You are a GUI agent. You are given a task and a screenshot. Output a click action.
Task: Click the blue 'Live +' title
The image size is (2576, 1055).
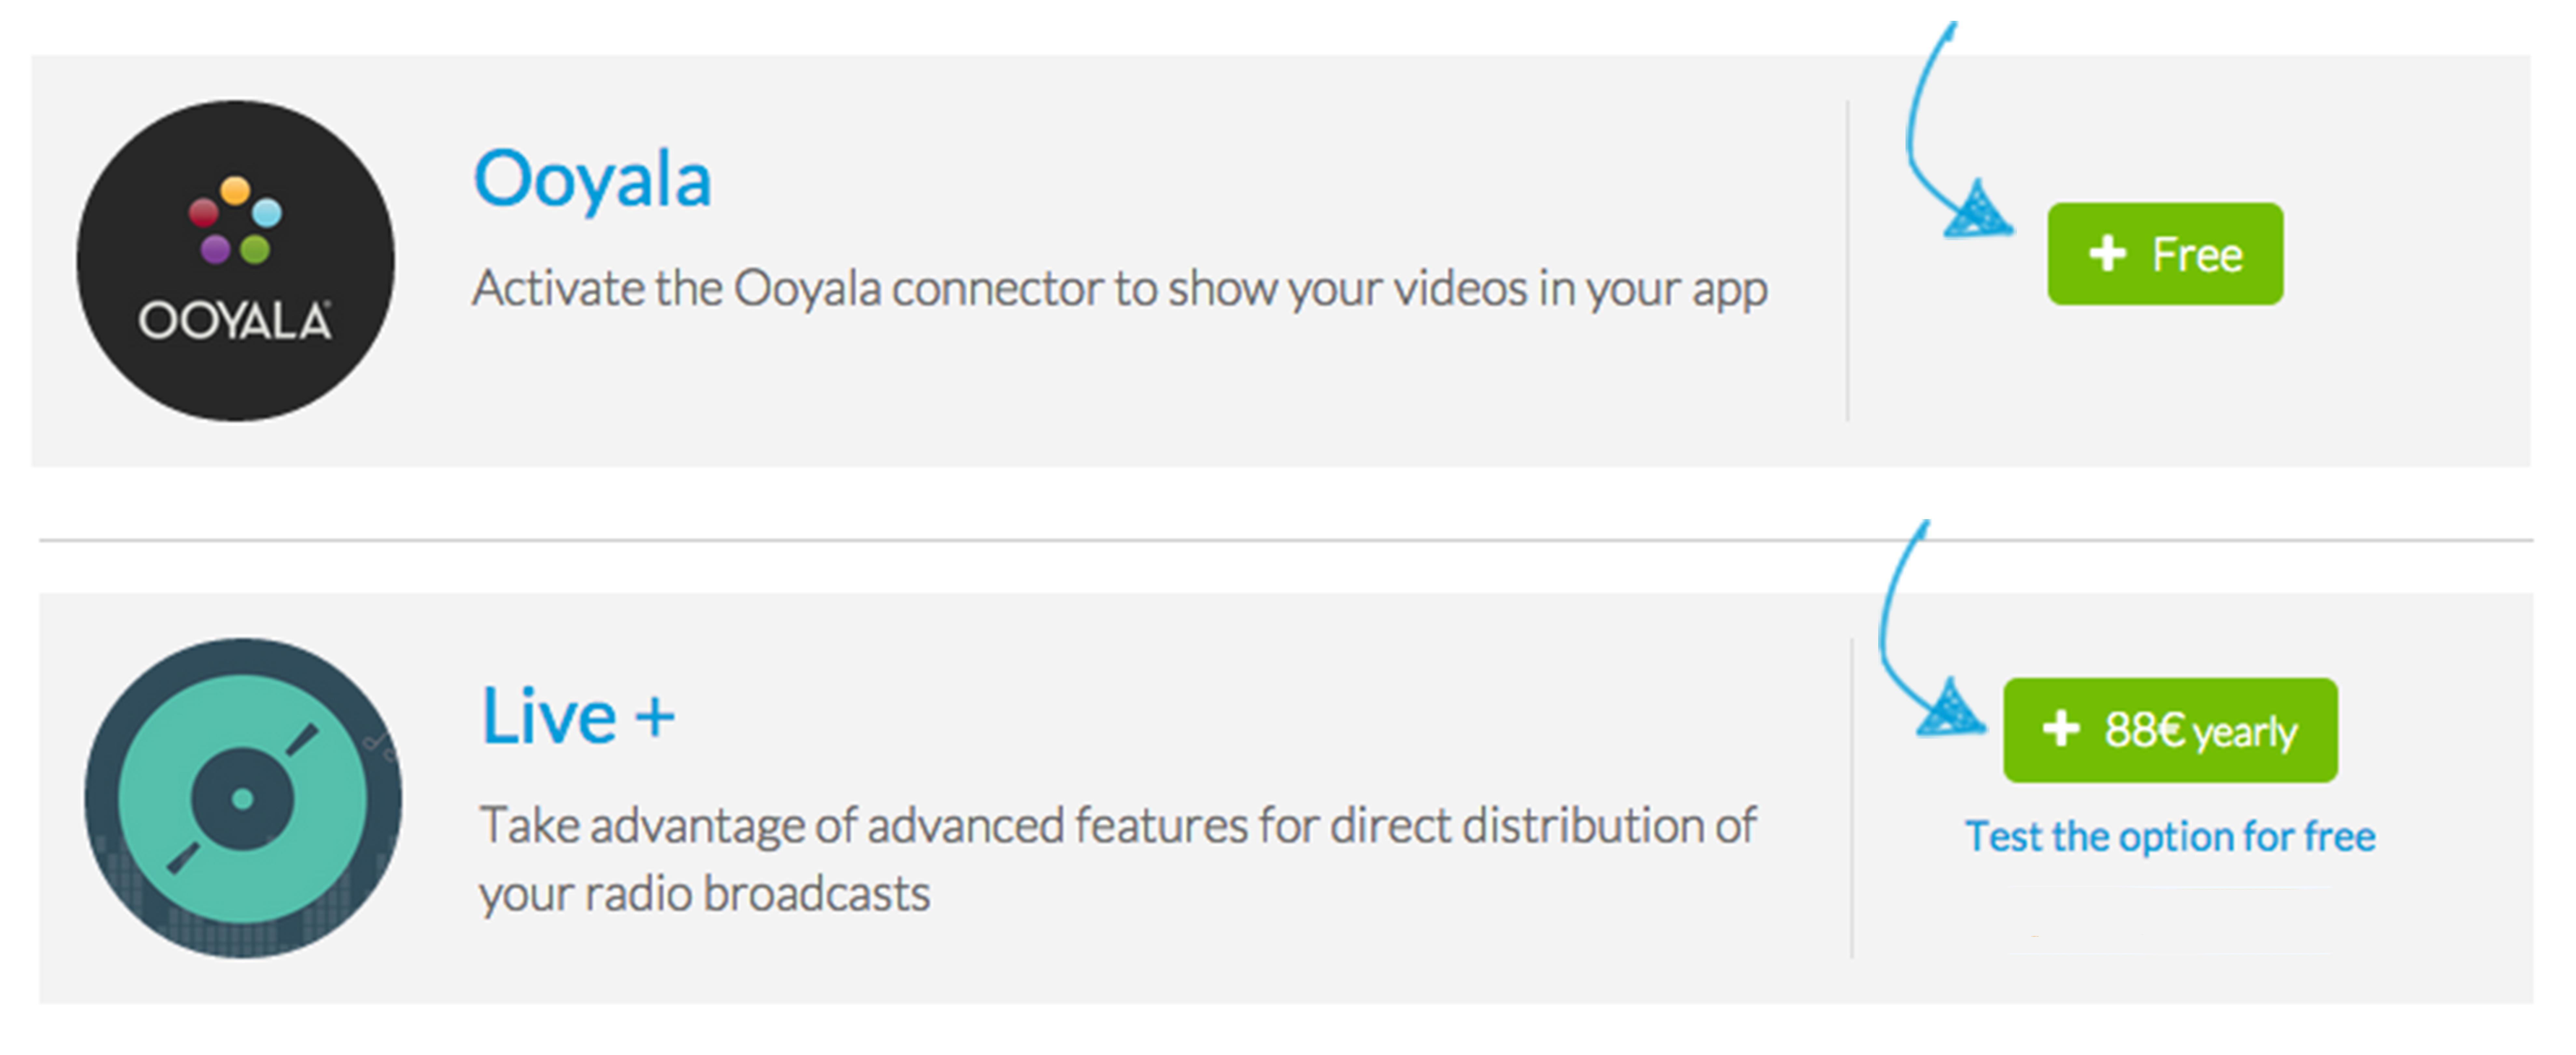coord(578,716)
